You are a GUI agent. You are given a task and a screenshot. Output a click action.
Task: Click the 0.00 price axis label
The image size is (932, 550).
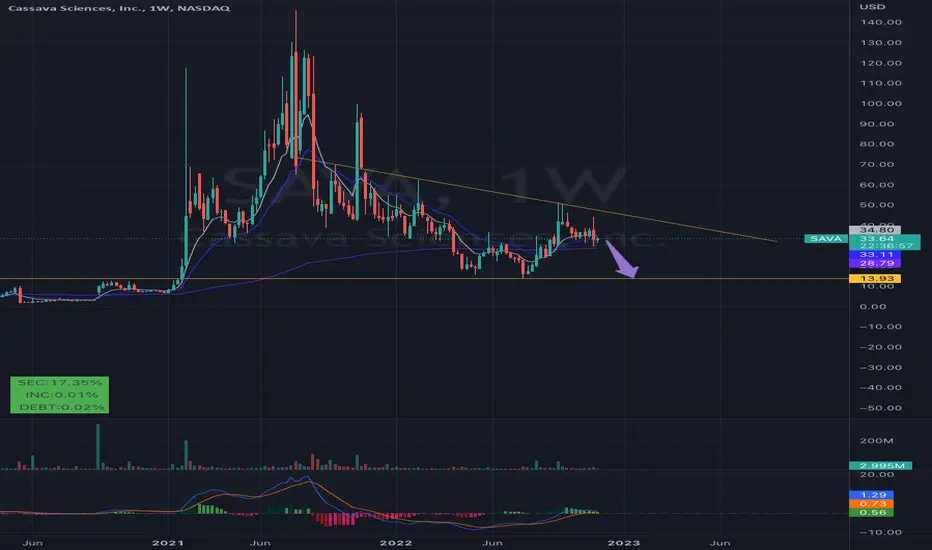873,306
